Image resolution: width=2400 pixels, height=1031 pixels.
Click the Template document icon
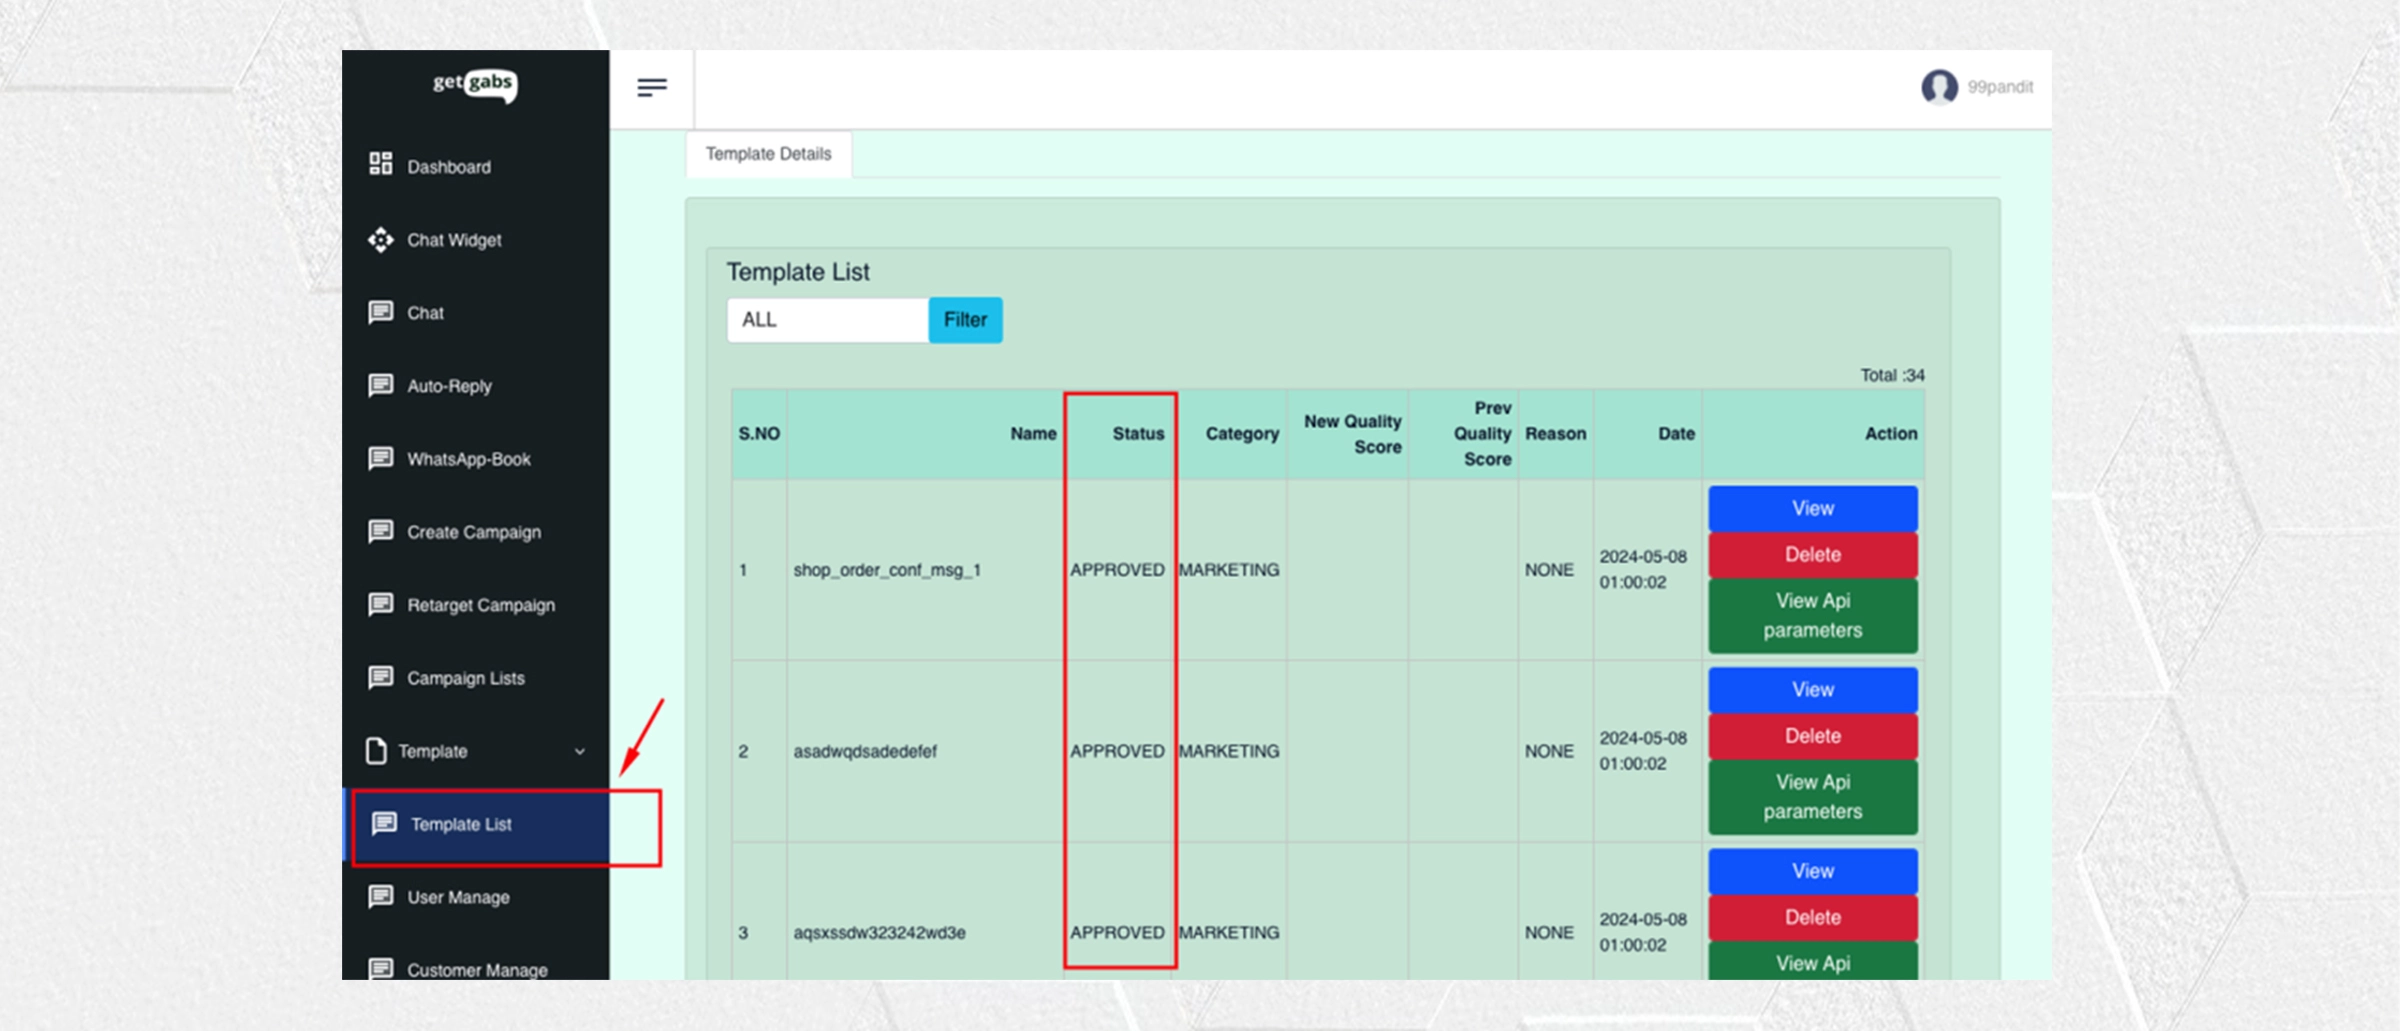tap(376, 750)
